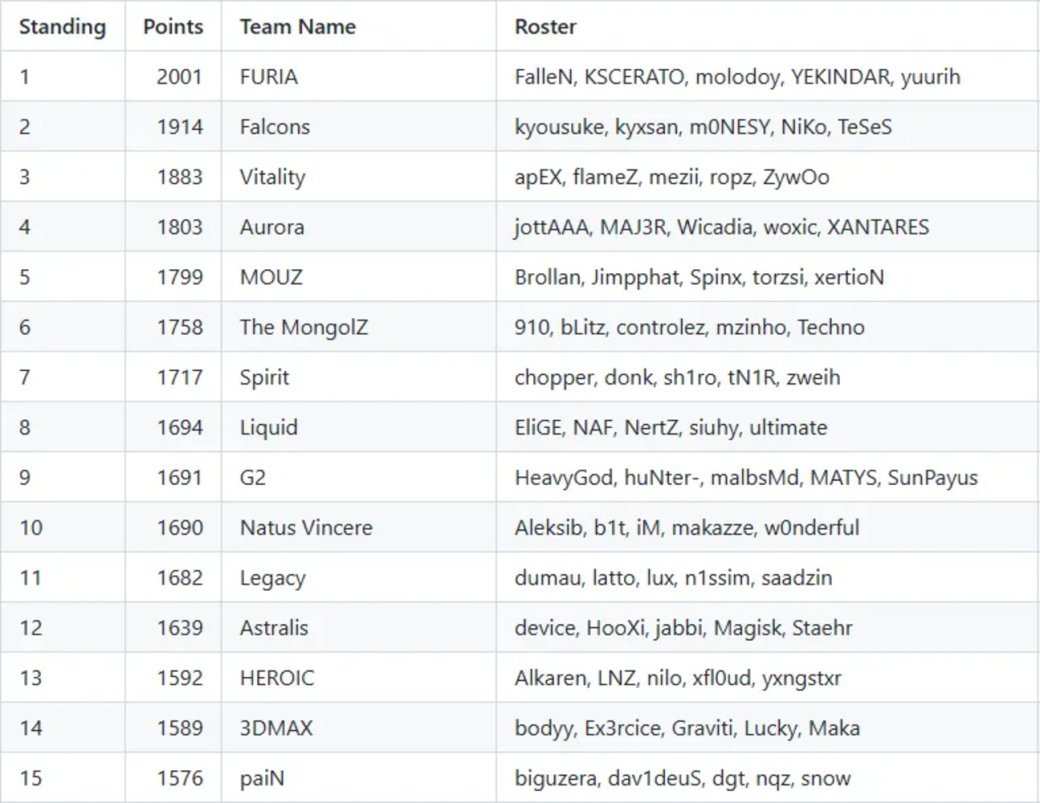Click the Team Name column header
Screen dimensions: 1040x803
click(x=297, y=27)
